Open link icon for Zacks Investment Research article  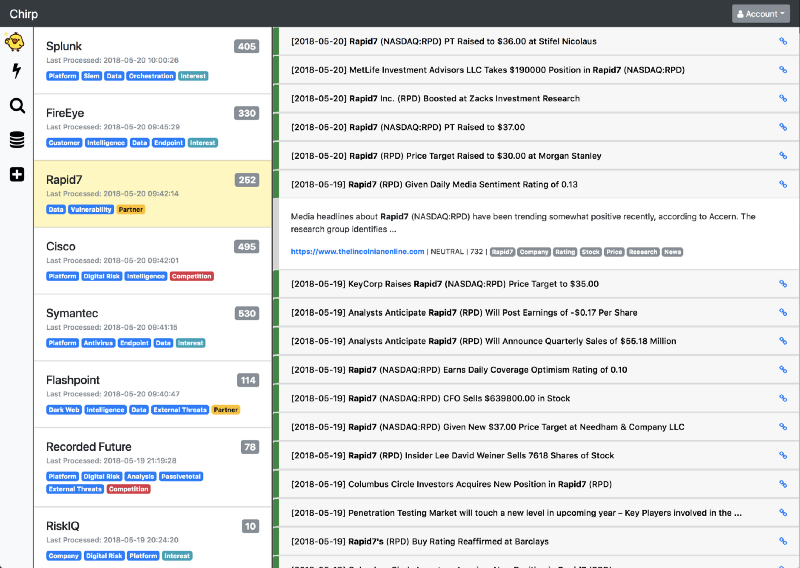click(x=783, y=98)
